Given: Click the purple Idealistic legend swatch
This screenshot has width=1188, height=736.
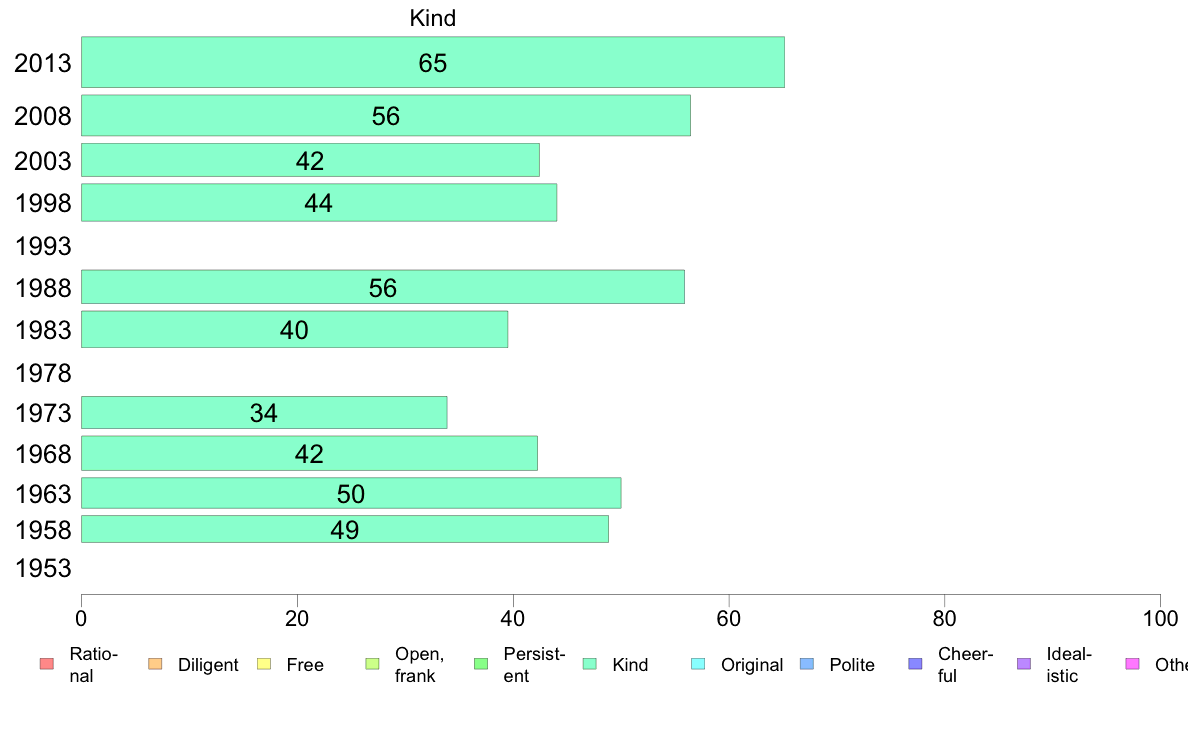Looking at the screenshot, I should 1024,664.
